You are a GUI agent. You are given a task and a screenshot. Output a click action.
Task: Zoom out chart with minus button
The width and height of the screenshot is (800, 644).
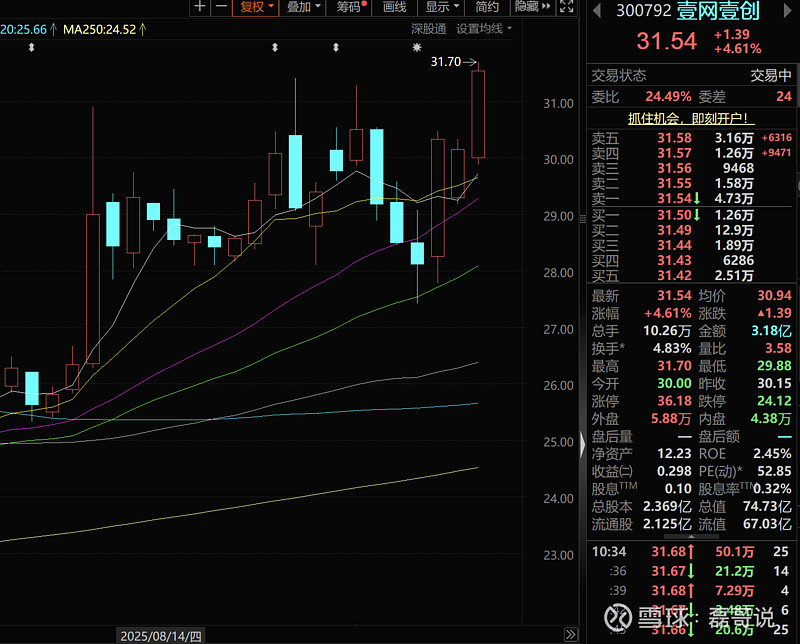click(221, 7)
